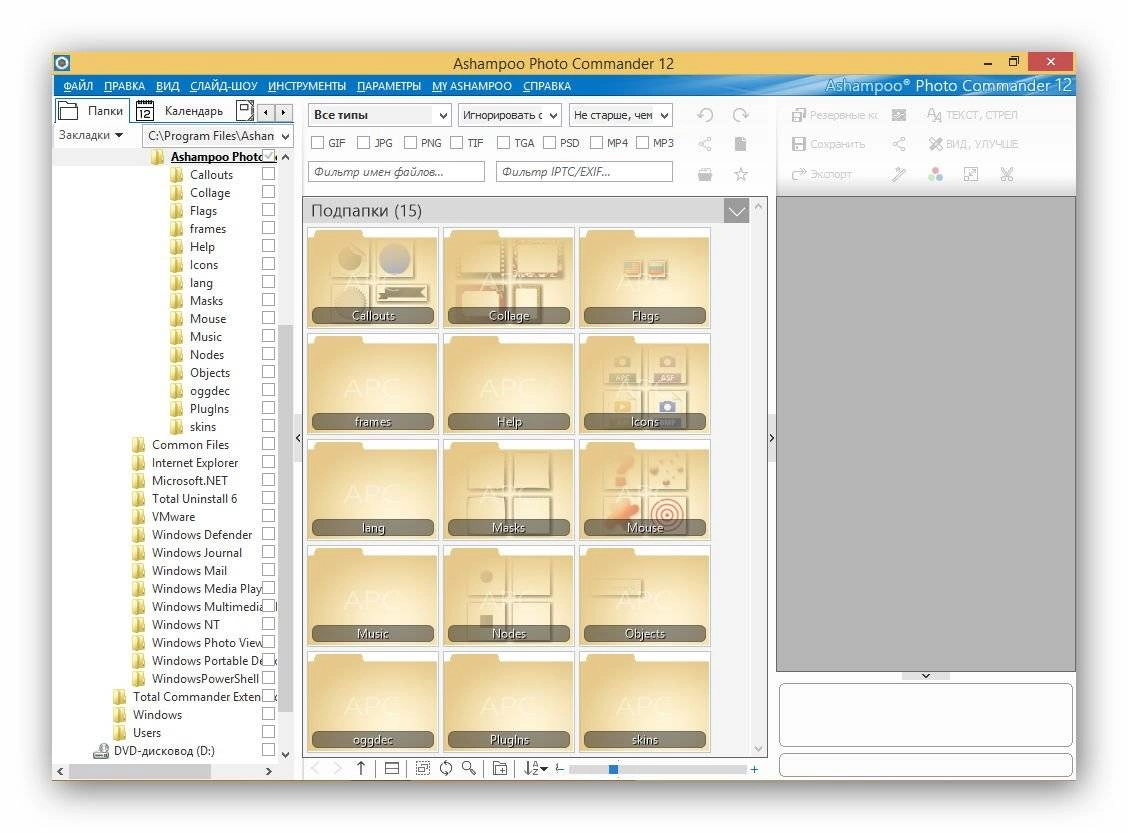The width and height of the screenshot is (1128, 833).
Task: Collapse the Подпапки (15) section chevron
Action: click(737, 211)
